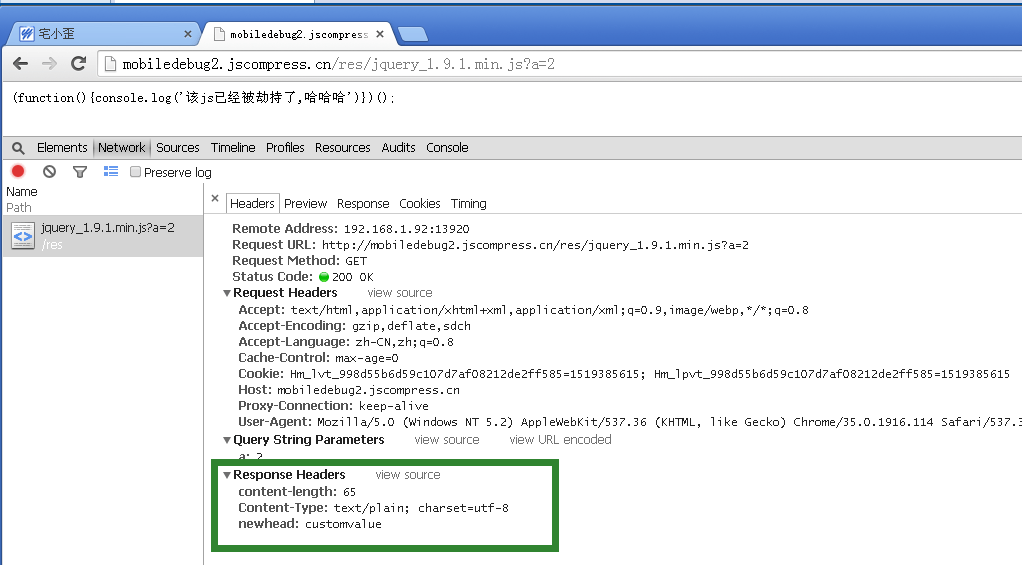Close the request details pane

coord(215,199)
